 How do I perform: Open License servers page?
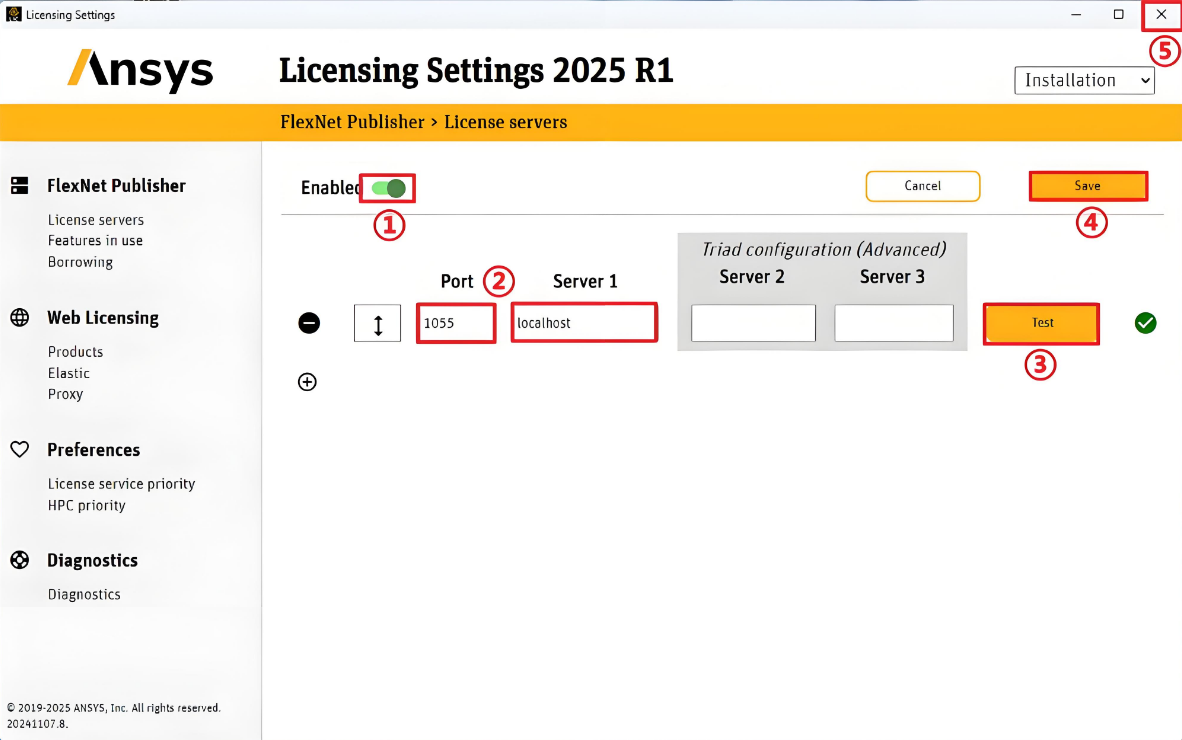(x=96, y=220)
